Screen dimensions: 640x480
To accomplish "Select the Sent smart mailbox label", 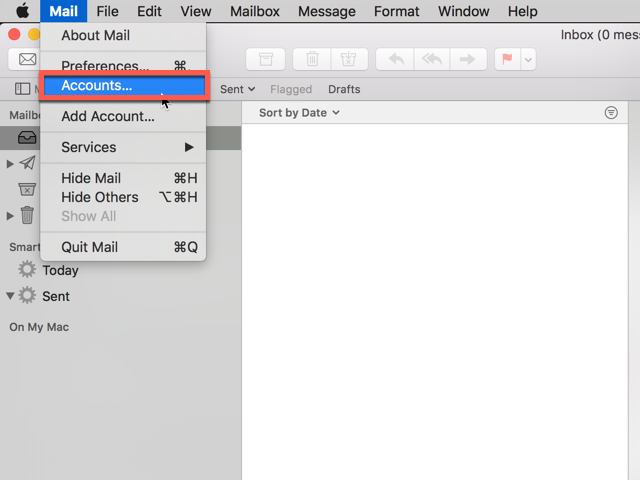I will pos(56,296).
